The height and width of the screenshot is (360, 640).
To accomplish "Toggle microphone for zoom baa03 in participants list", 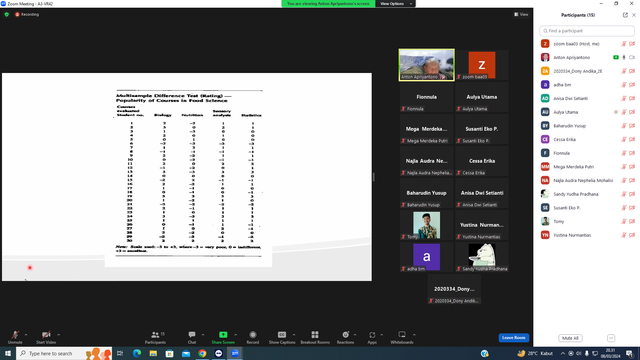I will (x=624, y=44).
